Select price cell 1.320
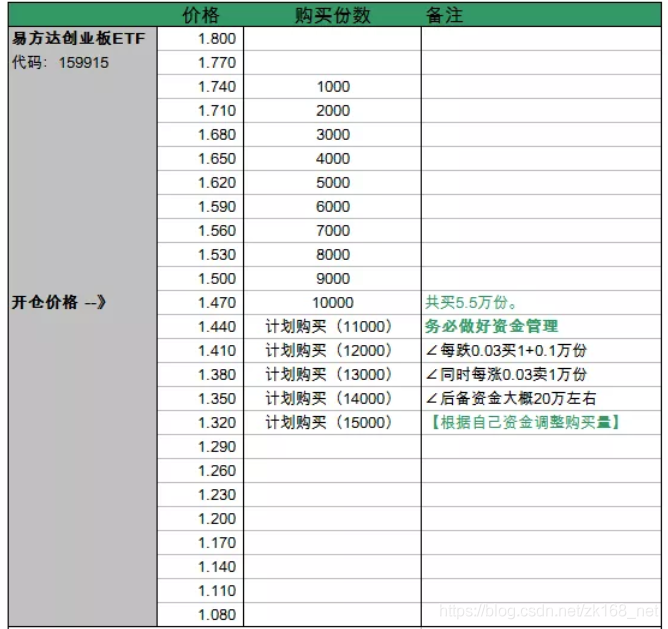Screen dimensions: 668x629 coord(200,423)
